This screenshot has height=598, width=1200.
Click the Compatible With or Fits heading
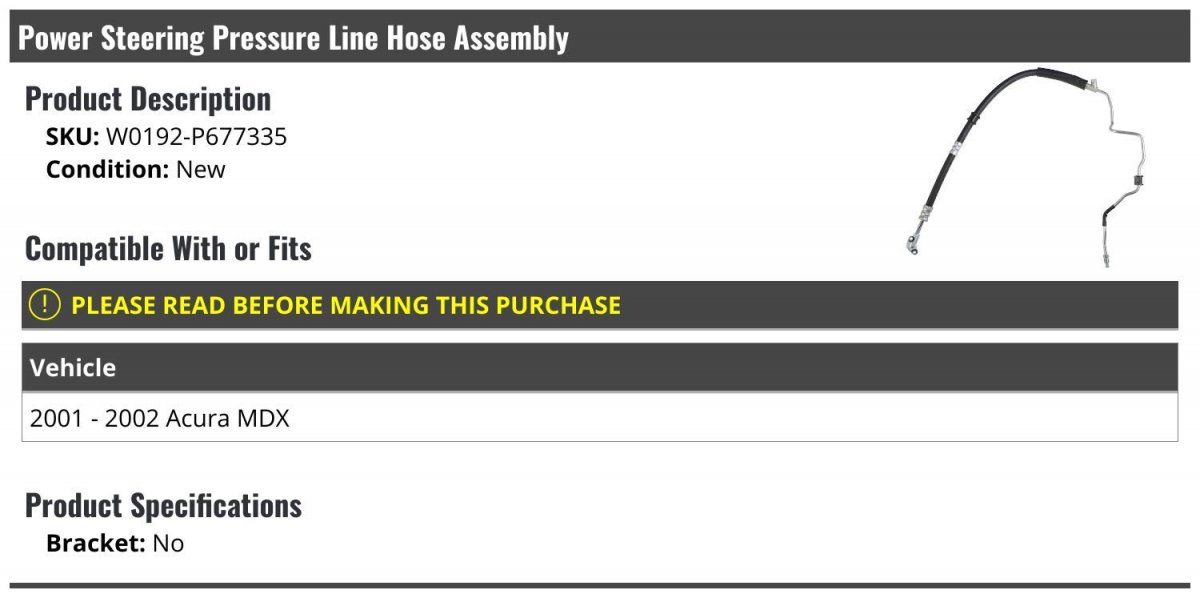click(168, 248)
